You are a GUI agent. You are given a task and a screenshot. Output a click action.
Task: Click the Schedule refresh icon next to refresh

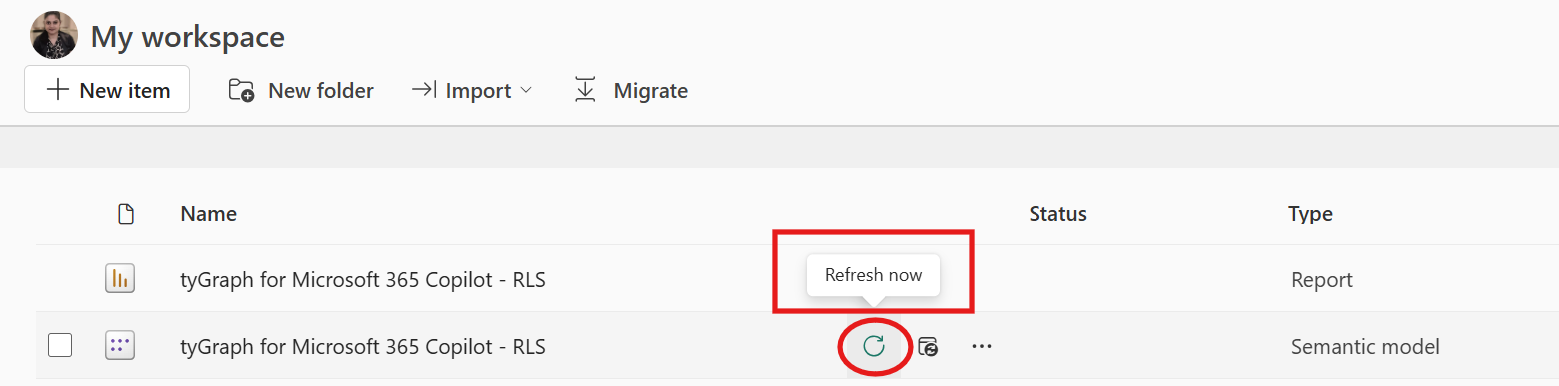(x=928, y=347)
